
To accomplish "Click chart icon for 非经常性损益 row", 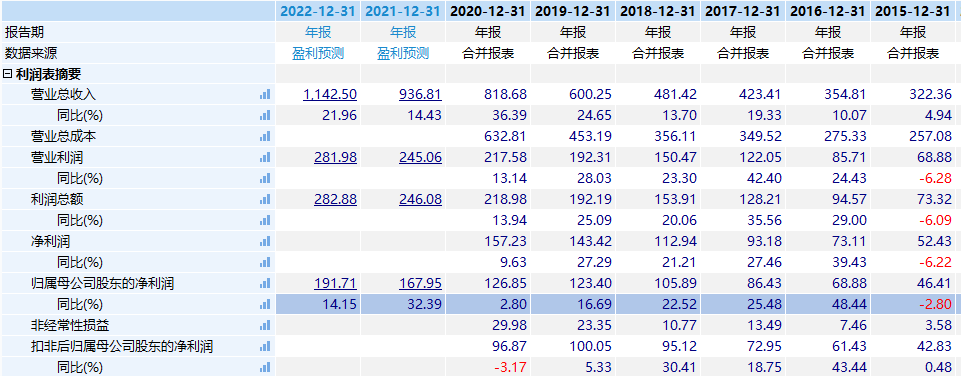I will coord(265,325).
